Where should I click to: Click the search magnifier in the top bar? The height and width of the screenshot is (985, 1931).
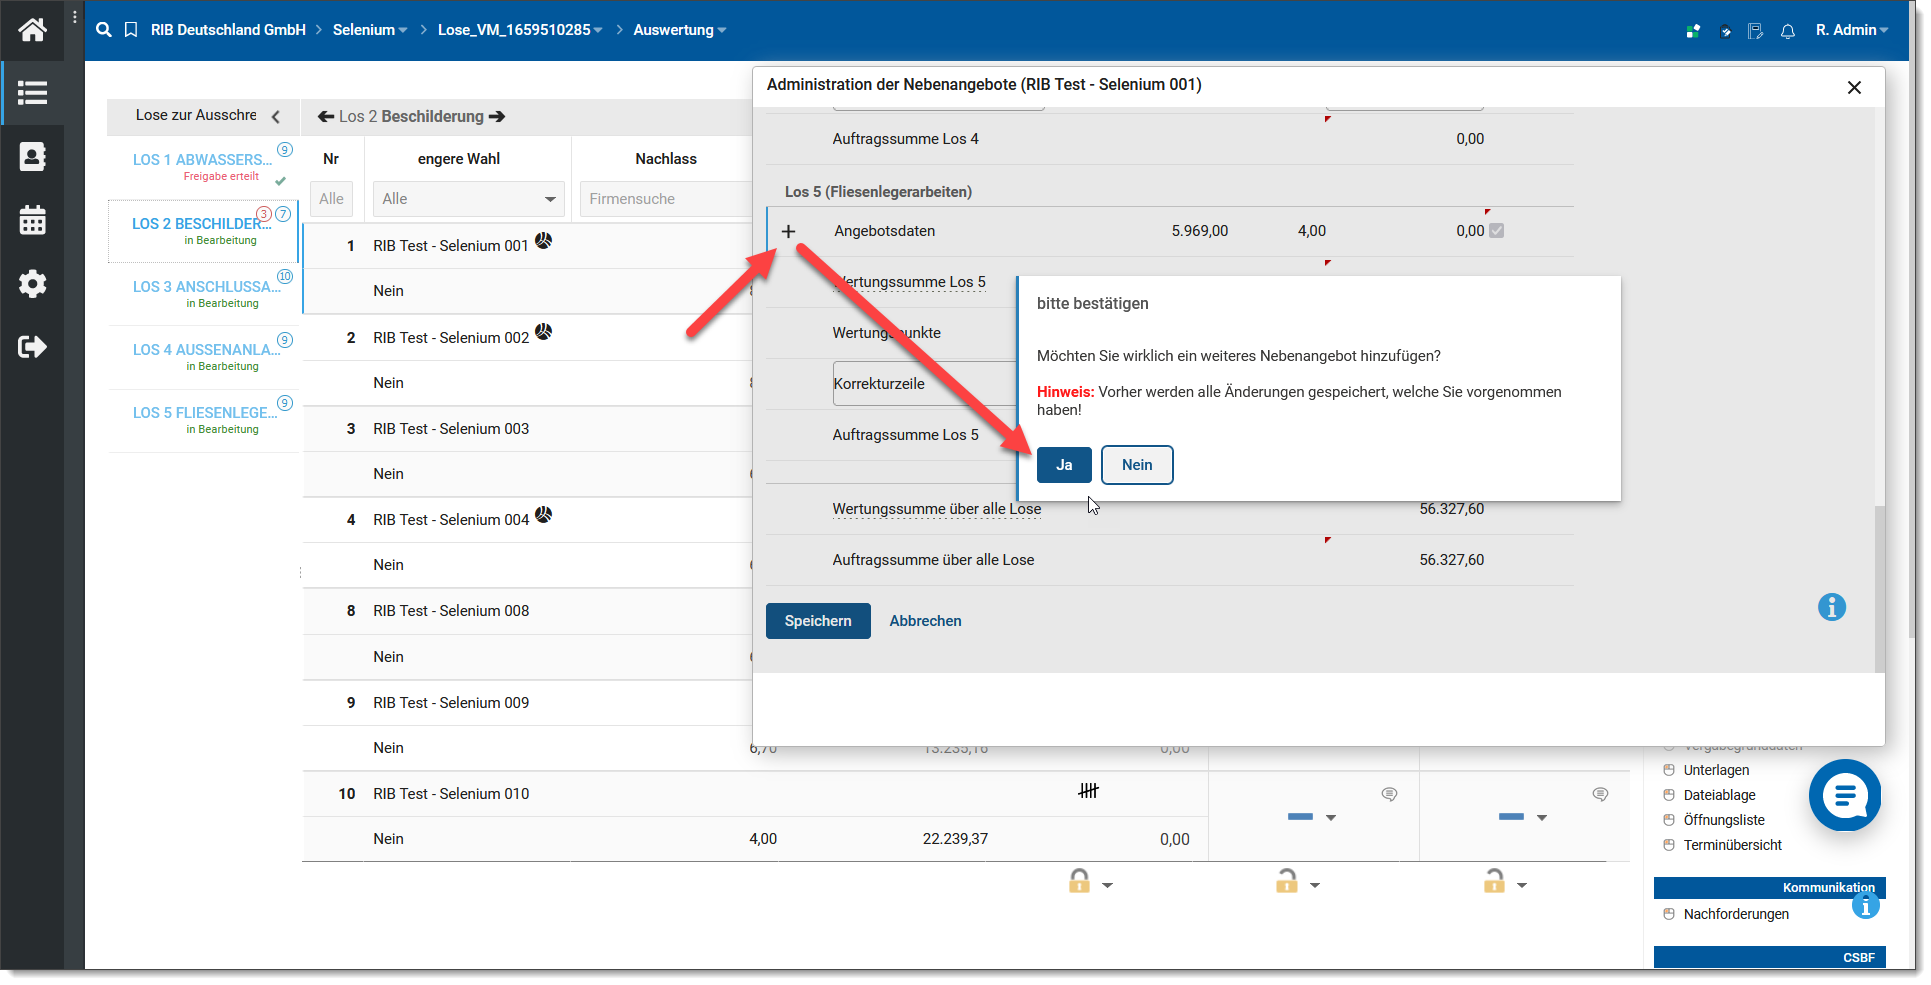(104, 30)
